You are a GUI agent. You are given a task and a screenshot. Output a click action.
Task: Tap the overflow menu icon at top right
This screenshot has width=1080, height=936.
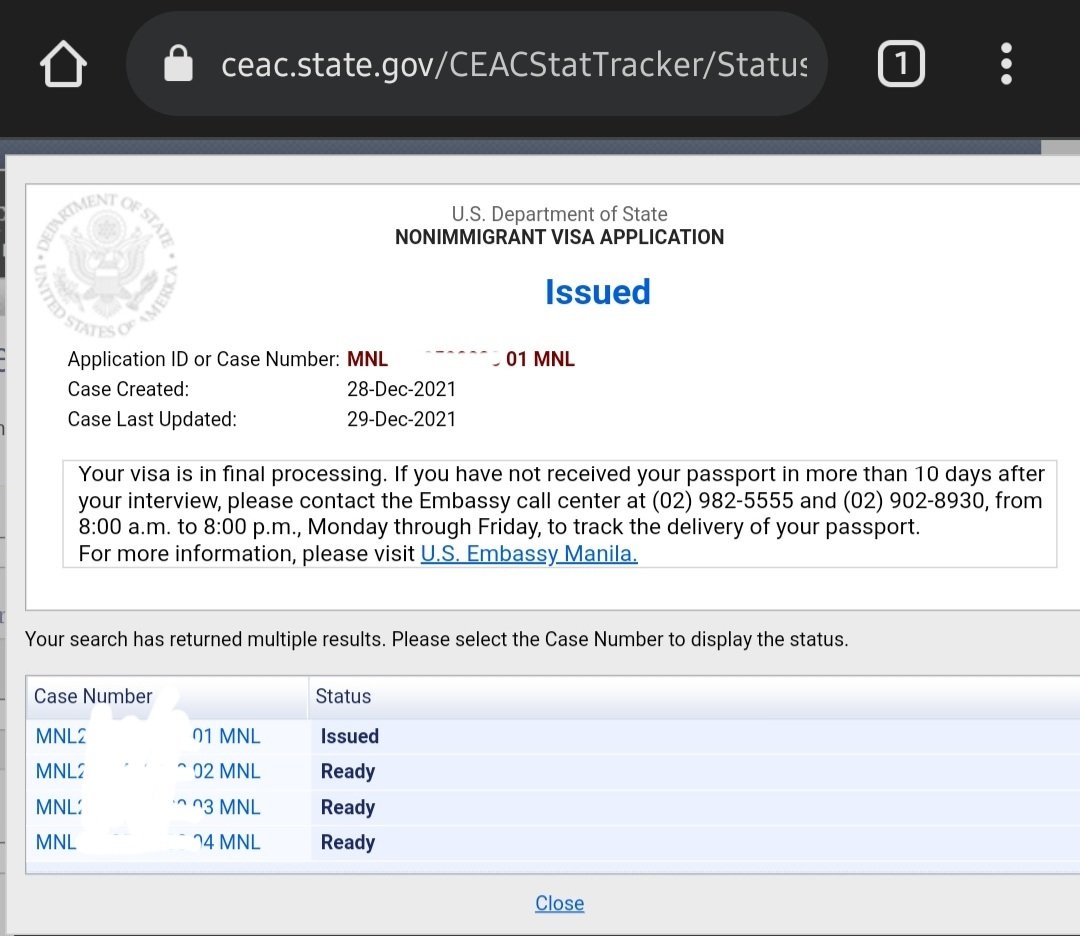tap(1005, 62)
